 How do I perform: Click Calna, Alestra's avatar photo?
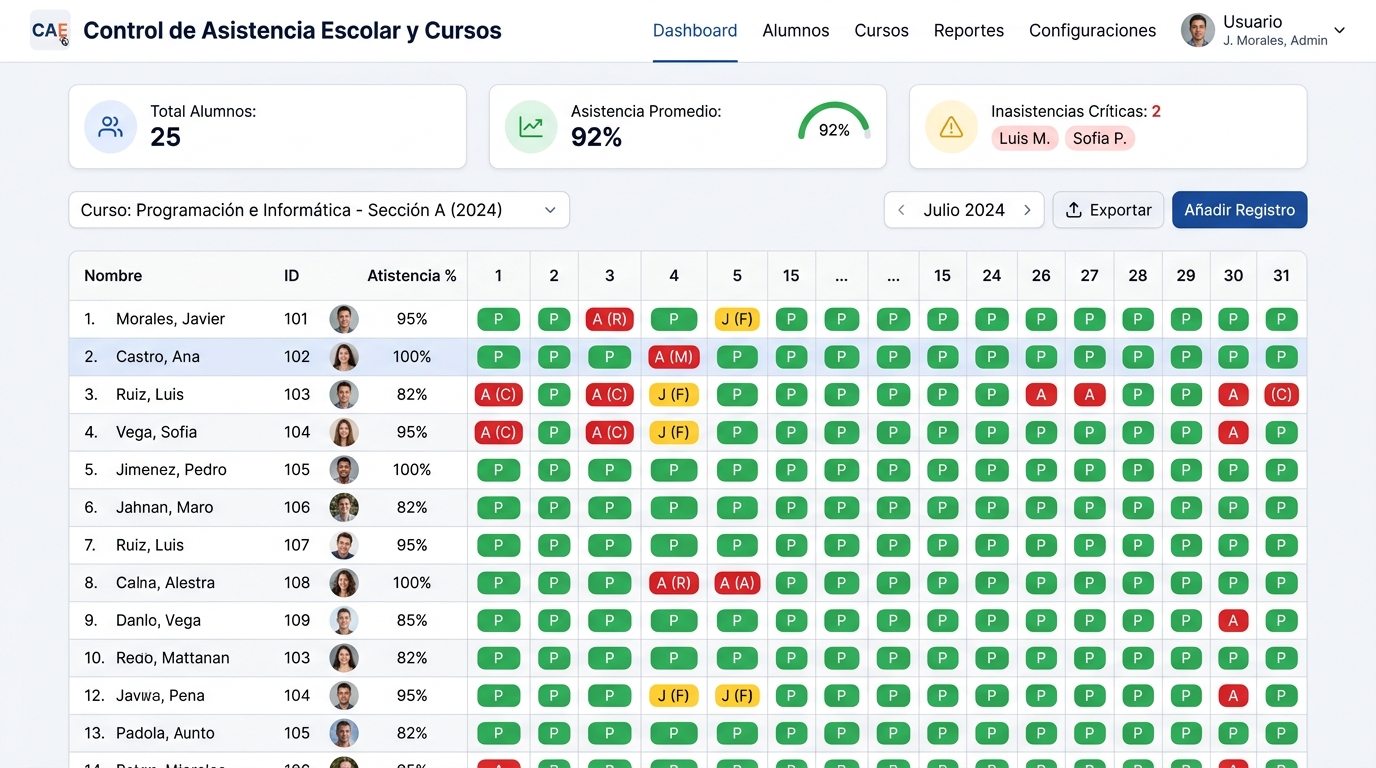pyautogui.click(x=344, y=583)
